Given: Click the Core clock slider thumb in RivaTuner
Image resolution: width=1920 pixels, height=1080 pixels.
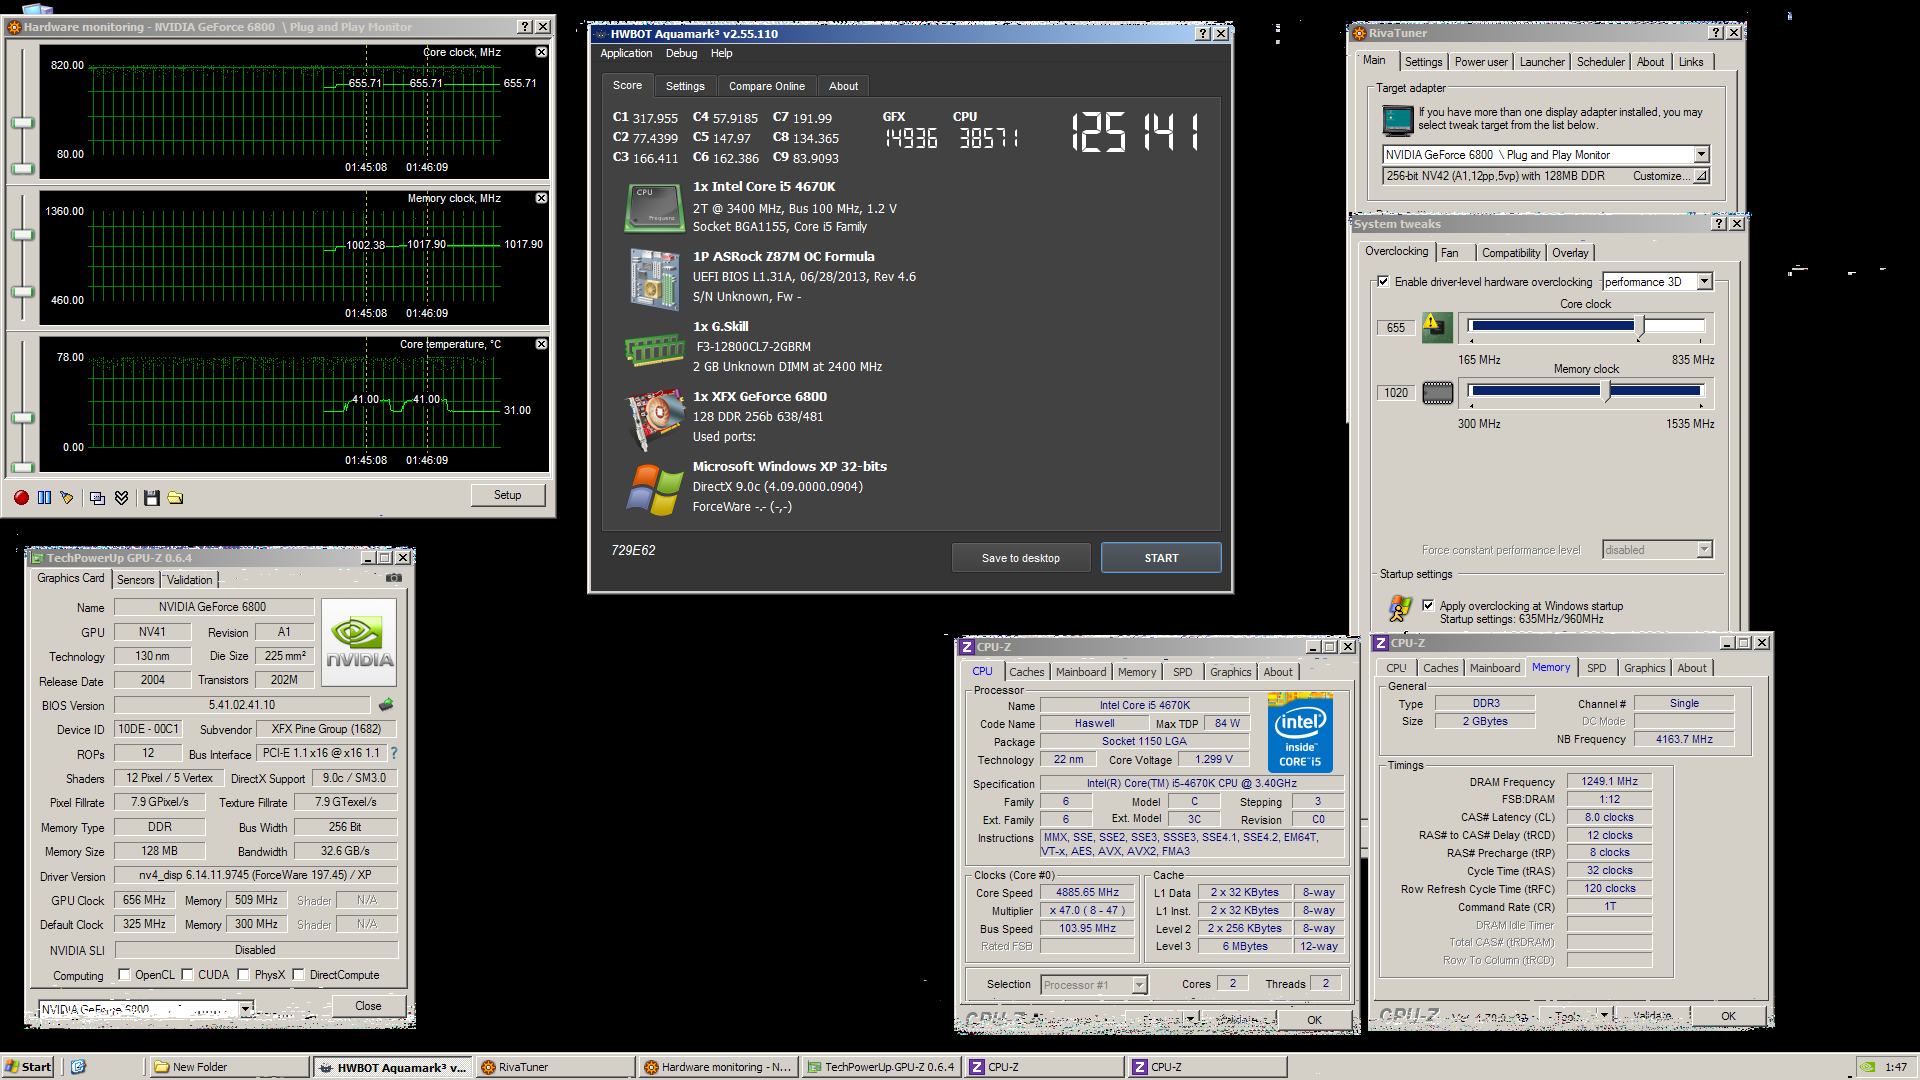Looking at the screenshot, I should (x=1640, y=327).
